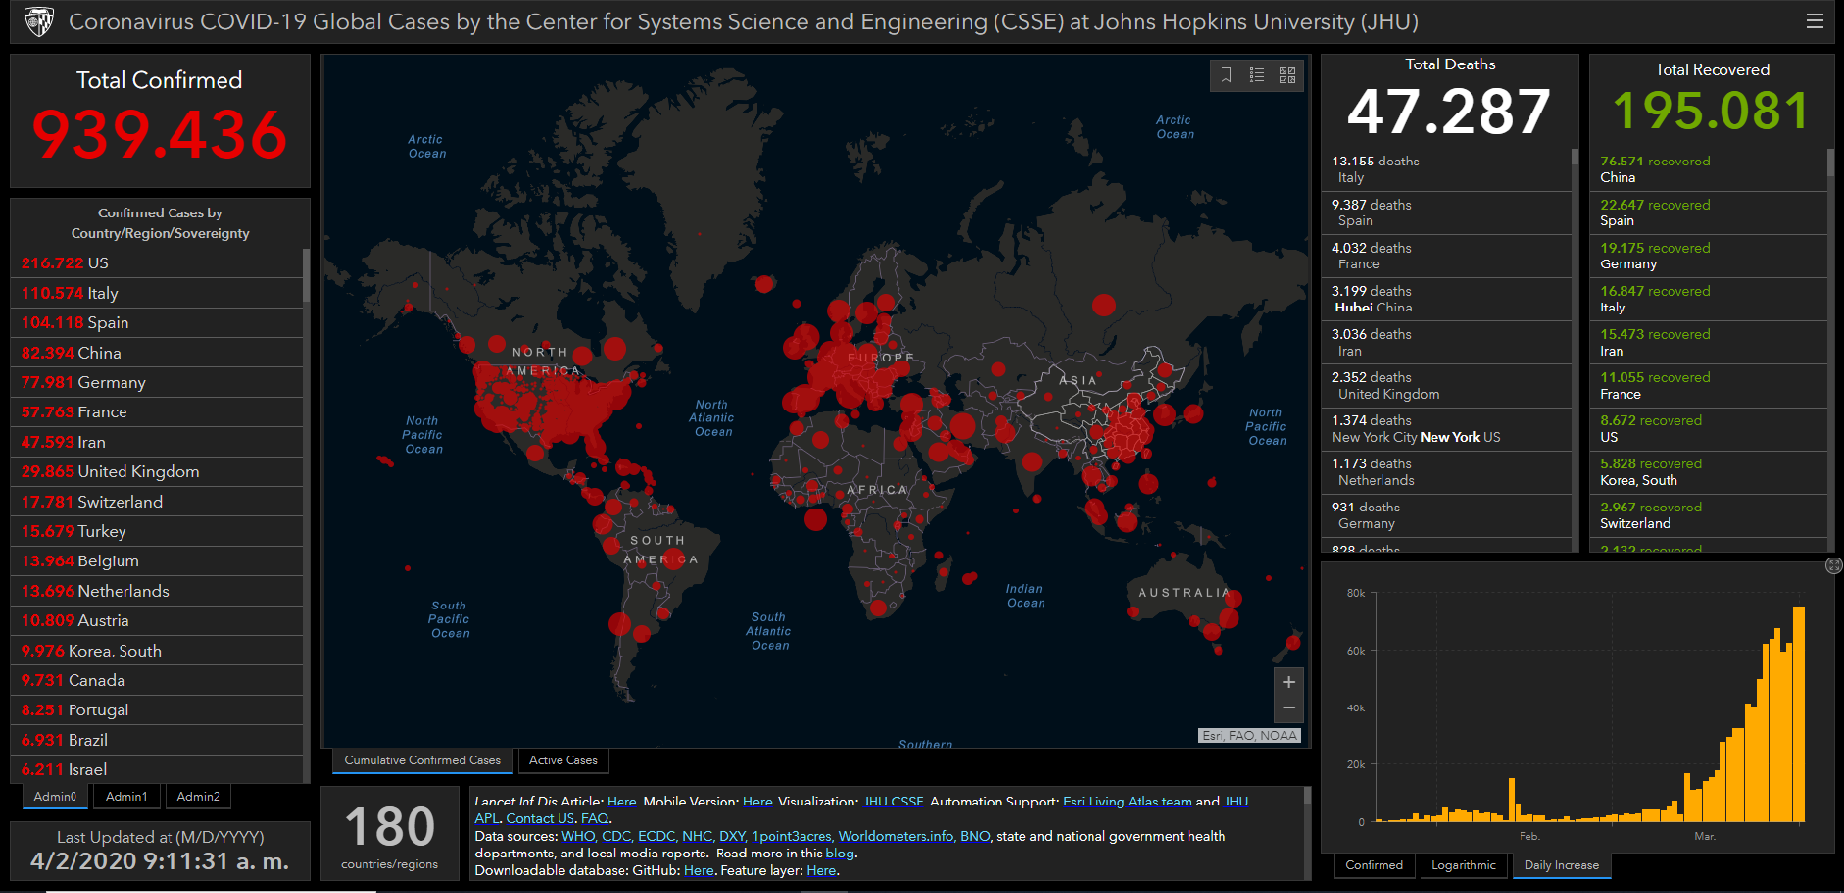Select the Admin2 list tab
Screen dimensions: 1844x893
[198, 797]
